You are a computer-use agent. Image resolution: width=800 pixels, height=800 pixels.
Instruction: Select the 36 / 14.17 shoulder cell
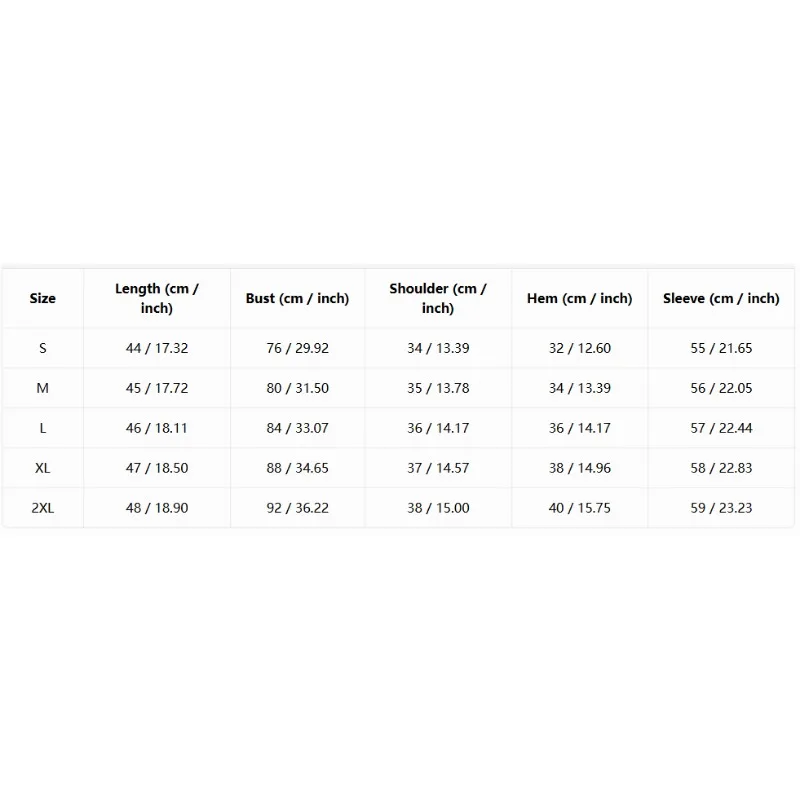click(x=438, y=428)
